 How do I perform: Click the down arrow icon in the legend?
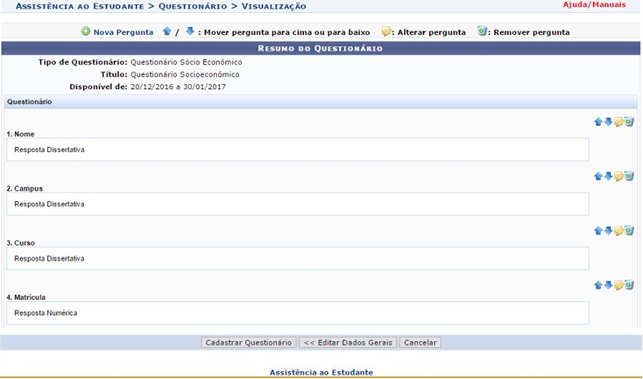[x=189, y=31]
